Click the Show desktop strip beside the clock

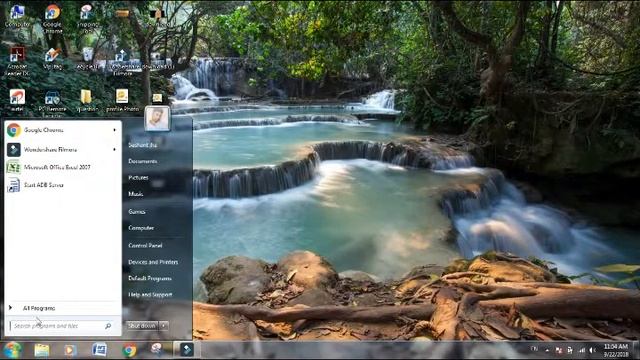(636, 350)
